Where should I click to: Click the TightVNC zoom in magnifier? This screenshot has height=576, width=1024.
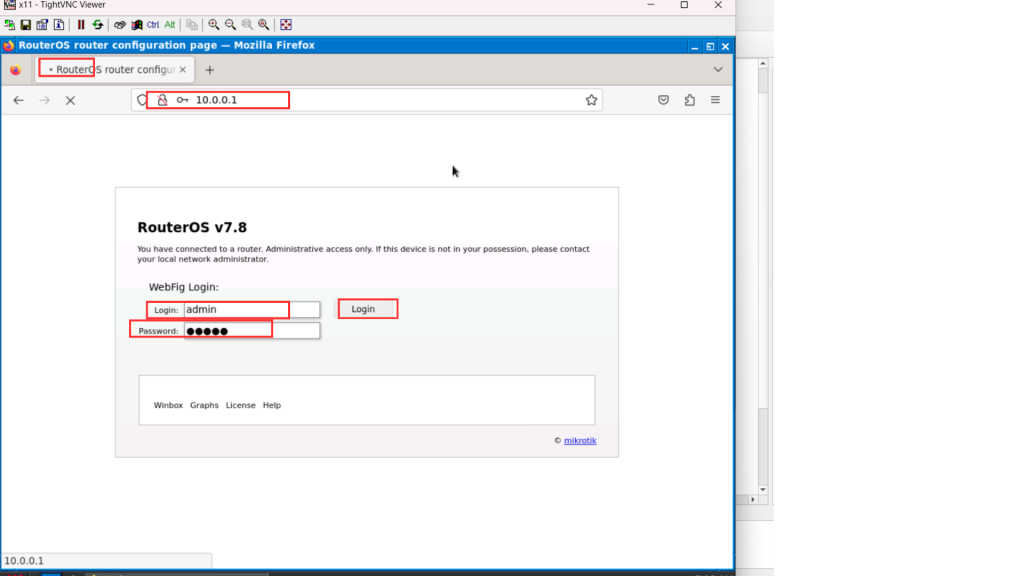[214, 24]
